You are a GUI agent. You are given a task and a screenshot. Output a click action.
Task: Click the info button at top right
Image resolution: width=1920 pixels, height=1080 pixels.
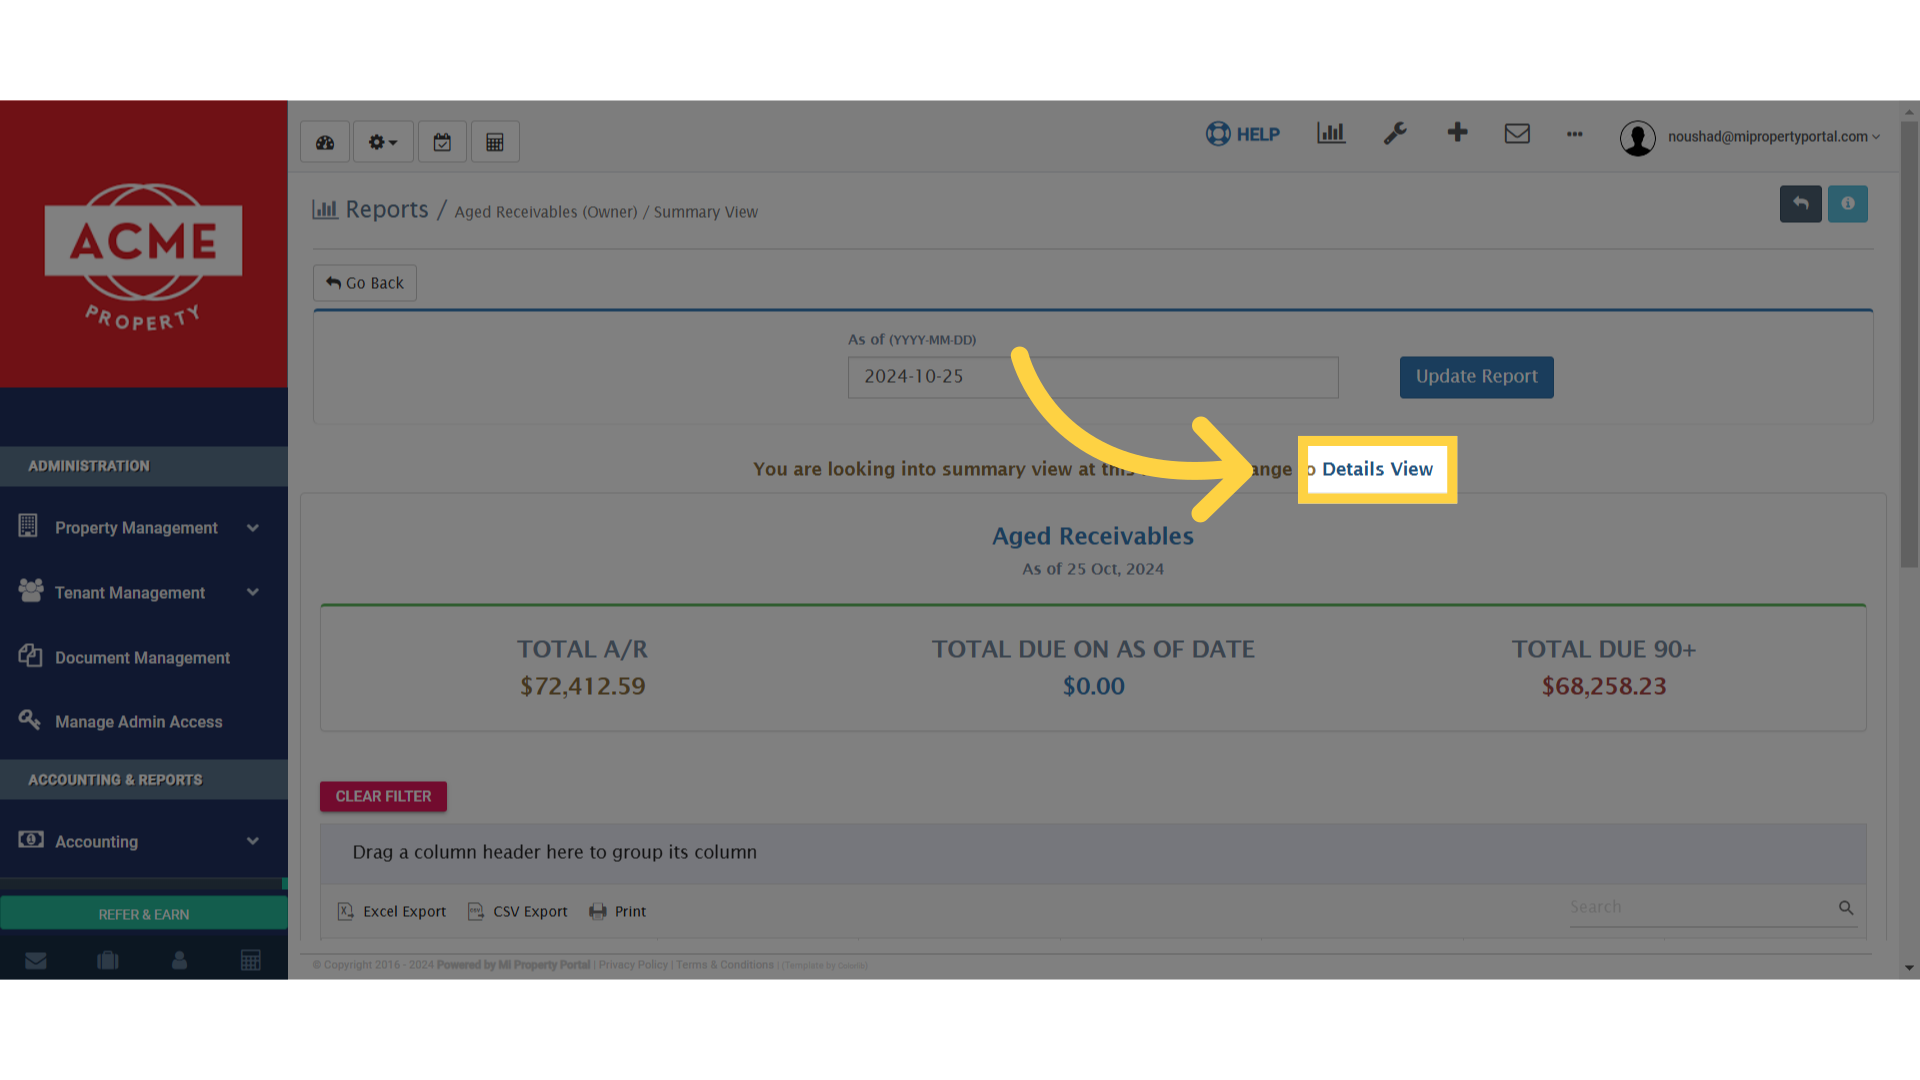click(x=1847, y=203)
